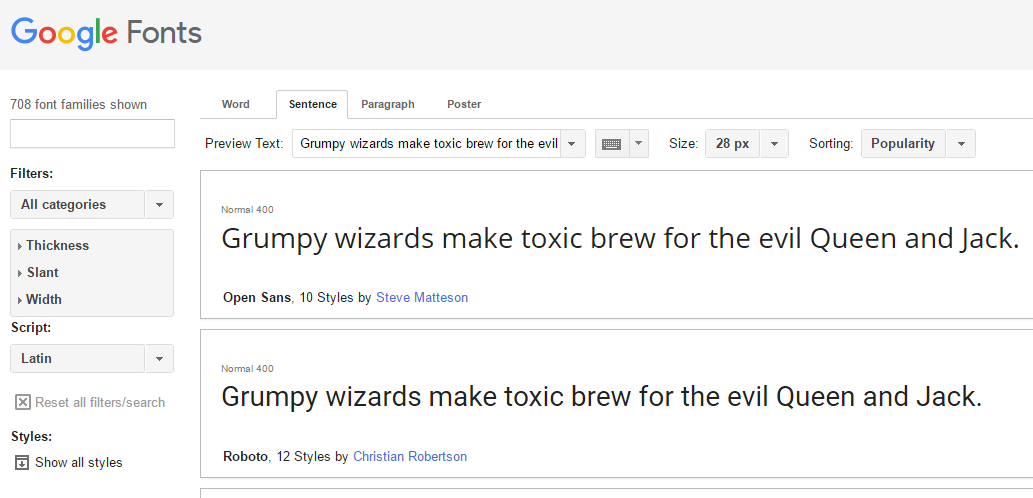Open the All categories dropdown arrow
Image resolution: width=1033 pixels, height=498 pixels.
(159, 204)
